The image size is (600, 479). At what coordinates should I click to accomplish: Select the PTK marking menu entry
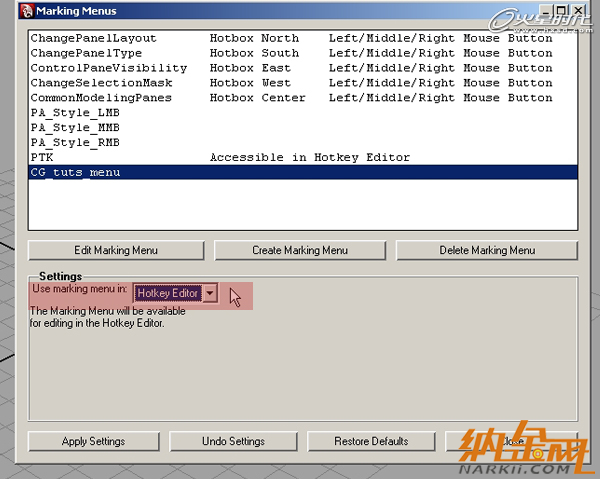click(x=42, y=158)
